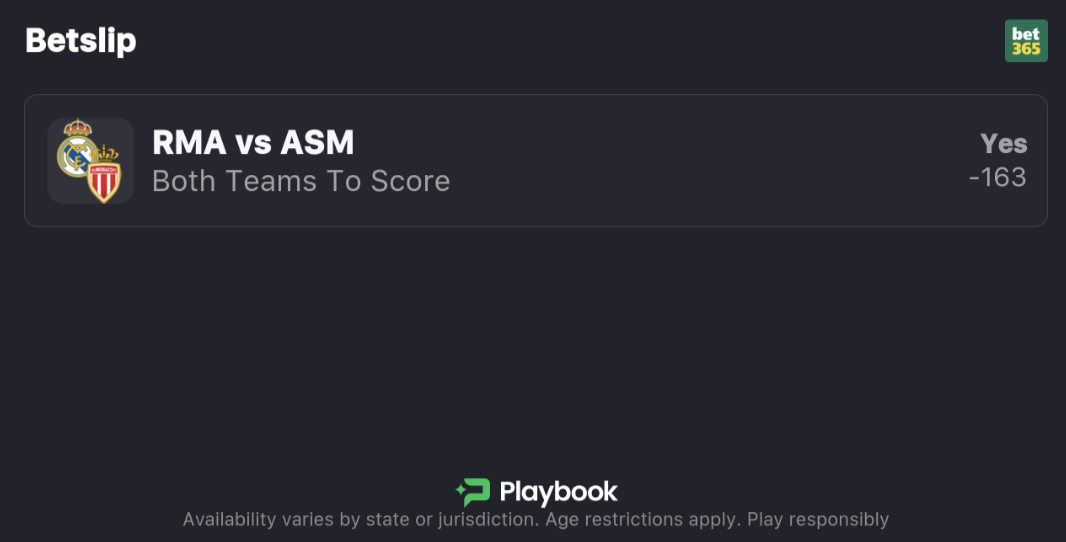The image size is (1066, 542).
Task: Click the word 'jurisdiction' in the disclaimer
Action: [489, 519]
